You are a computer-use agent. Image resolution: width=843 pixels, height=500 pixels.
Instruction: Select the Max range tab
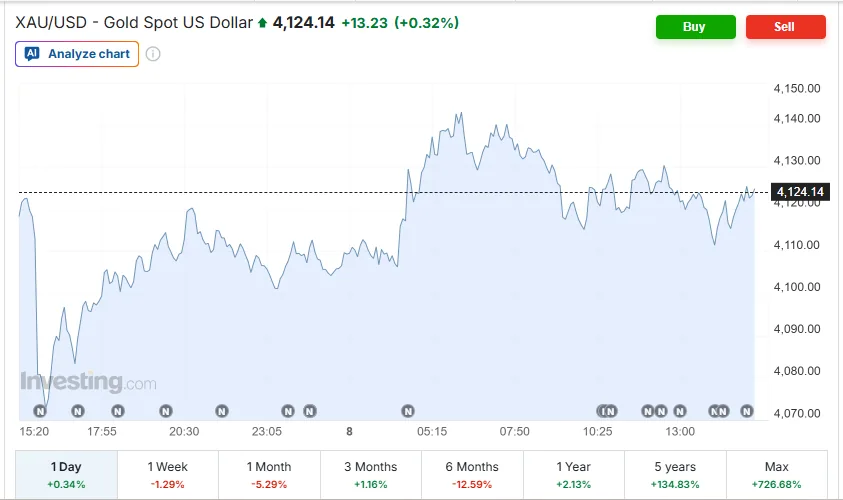(777, 475)
